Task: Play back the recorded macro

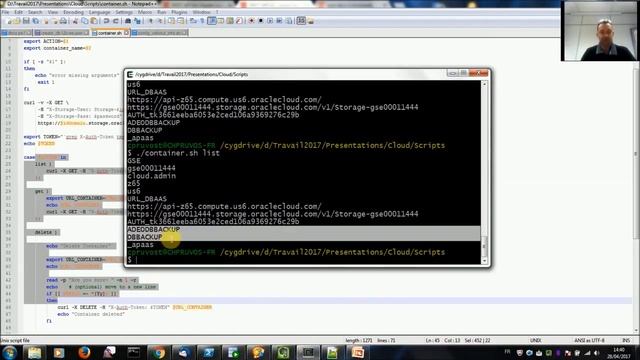Action: 270,21
